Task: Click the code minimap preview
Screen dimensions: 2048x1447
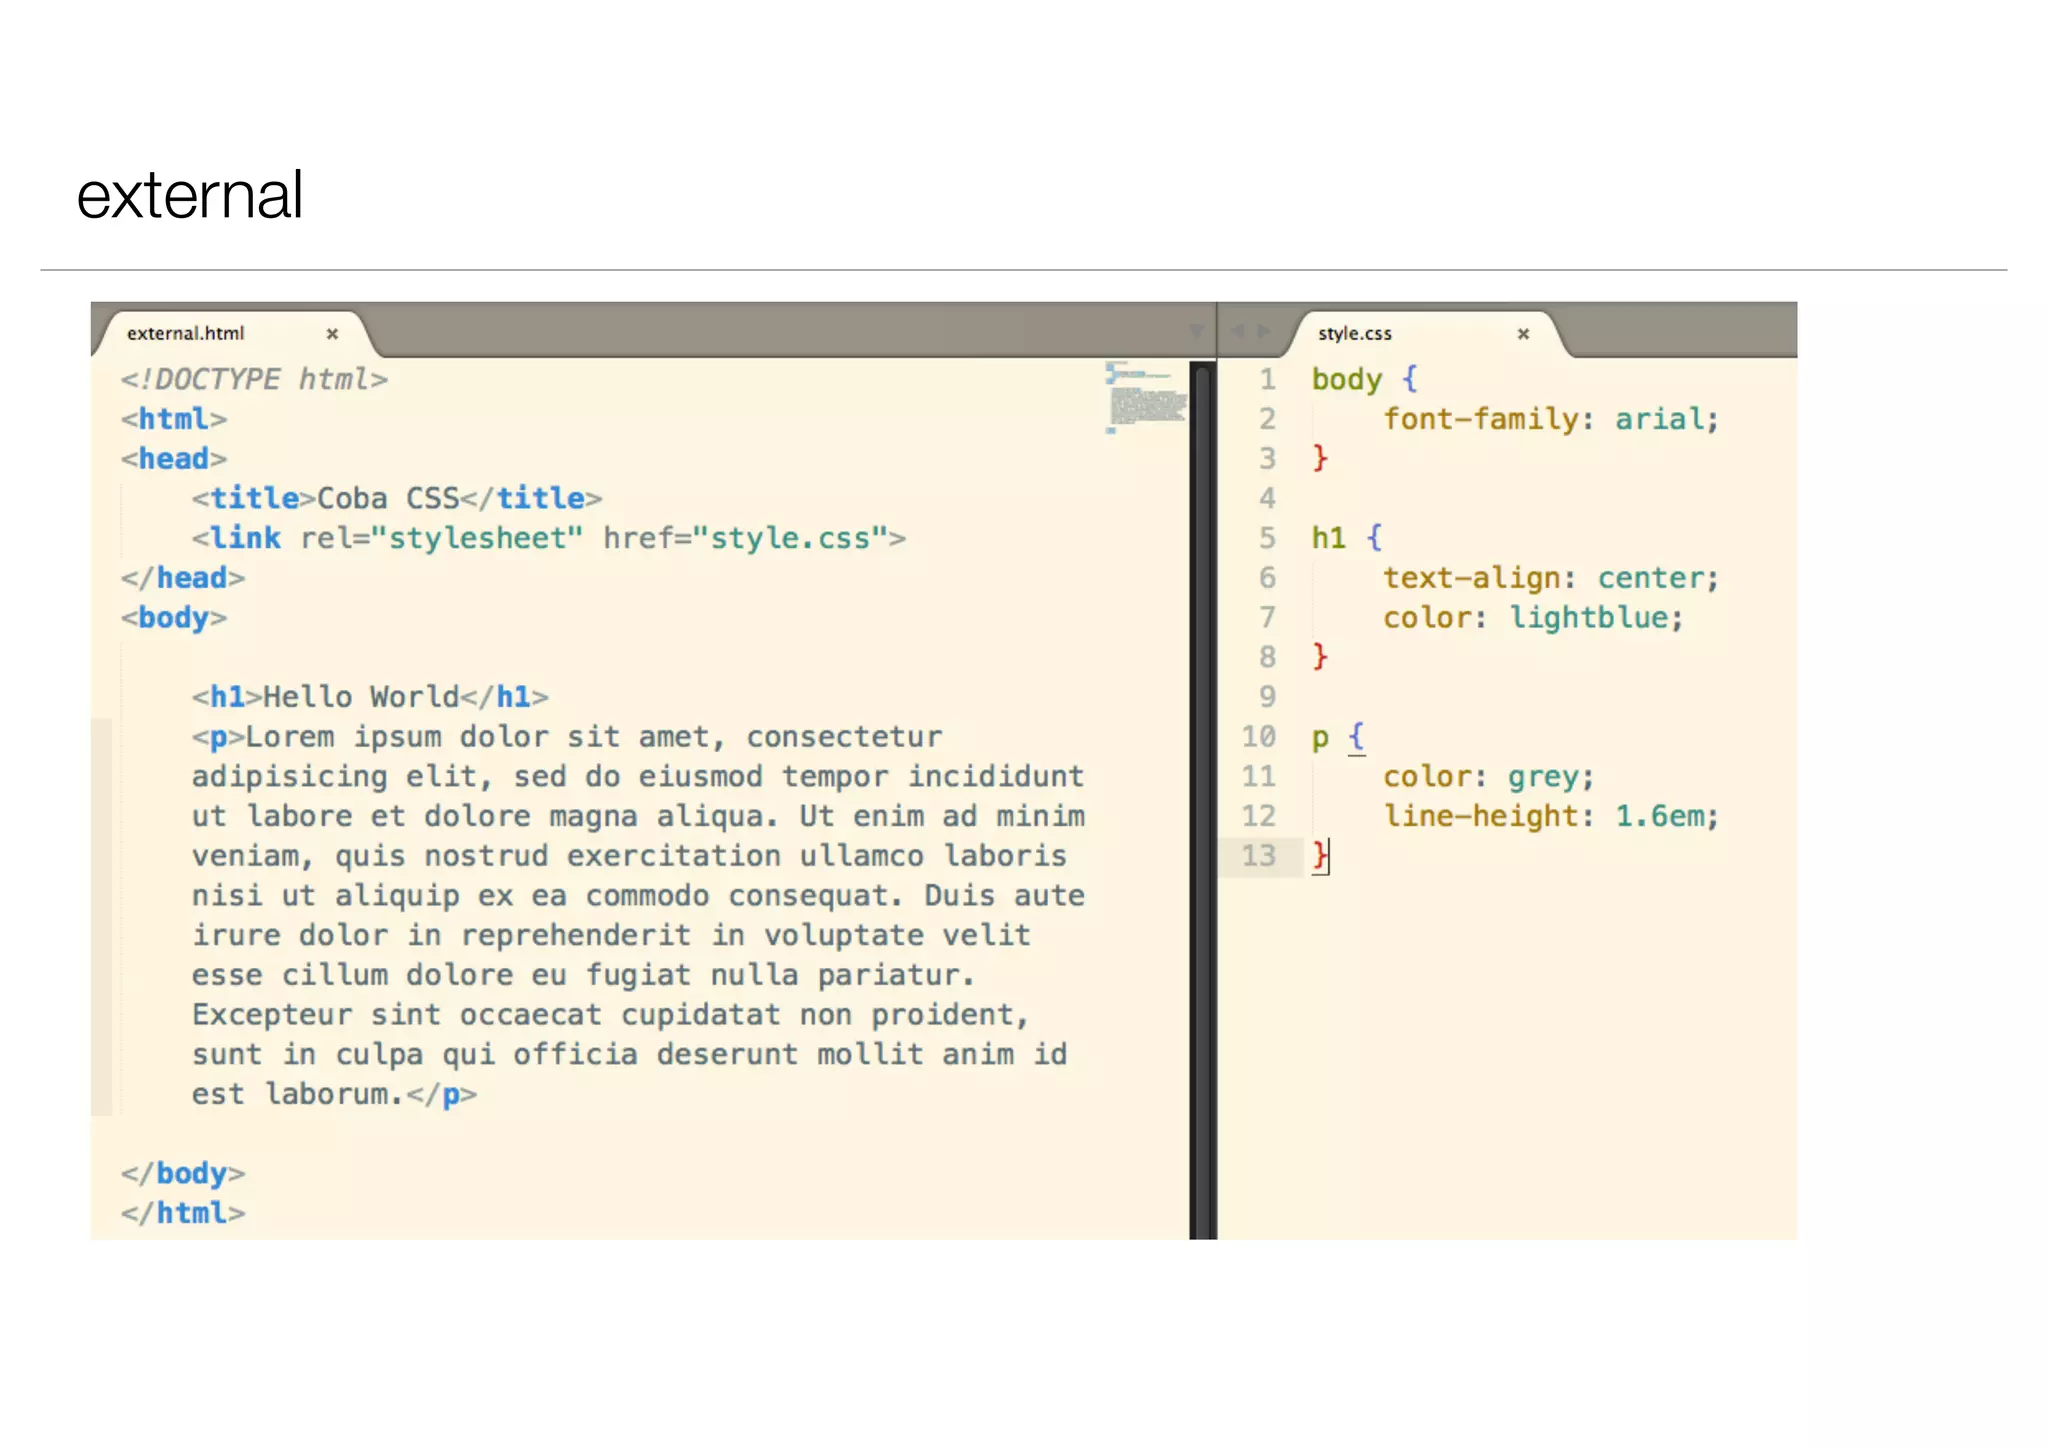Action: click(x=1145, y=400)
